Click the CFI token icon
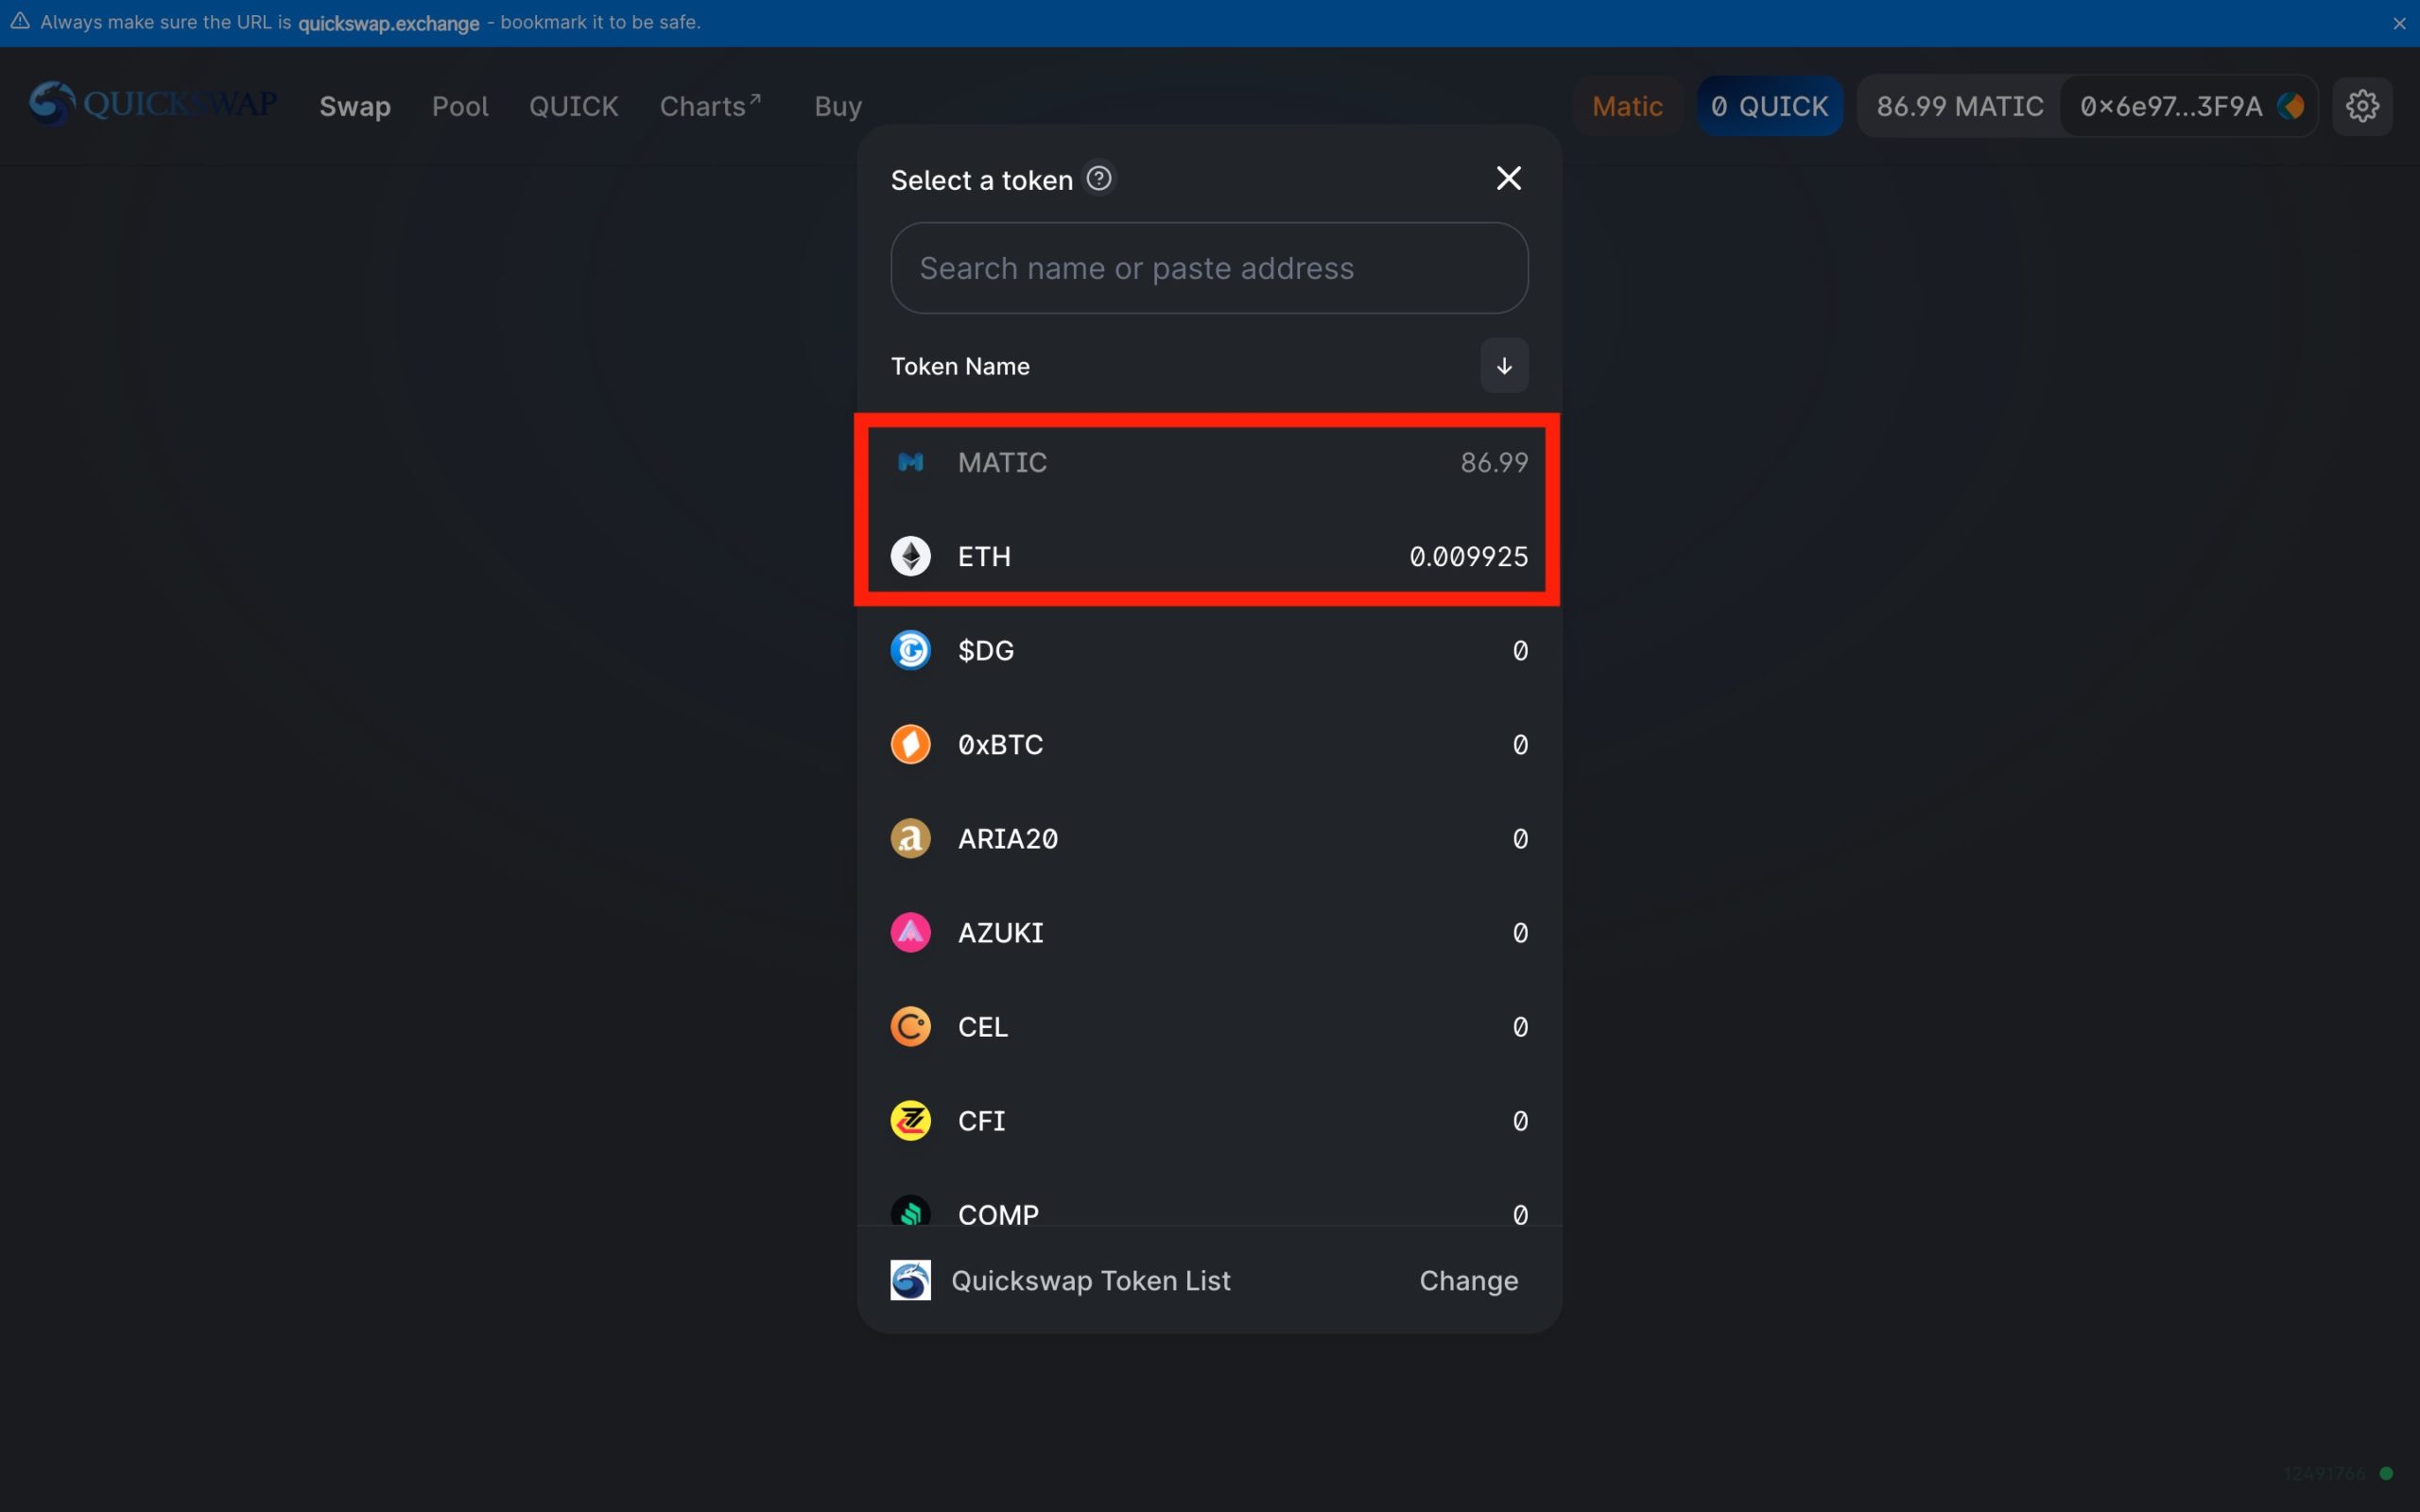2420x1512 pixels. (910, 1120)
